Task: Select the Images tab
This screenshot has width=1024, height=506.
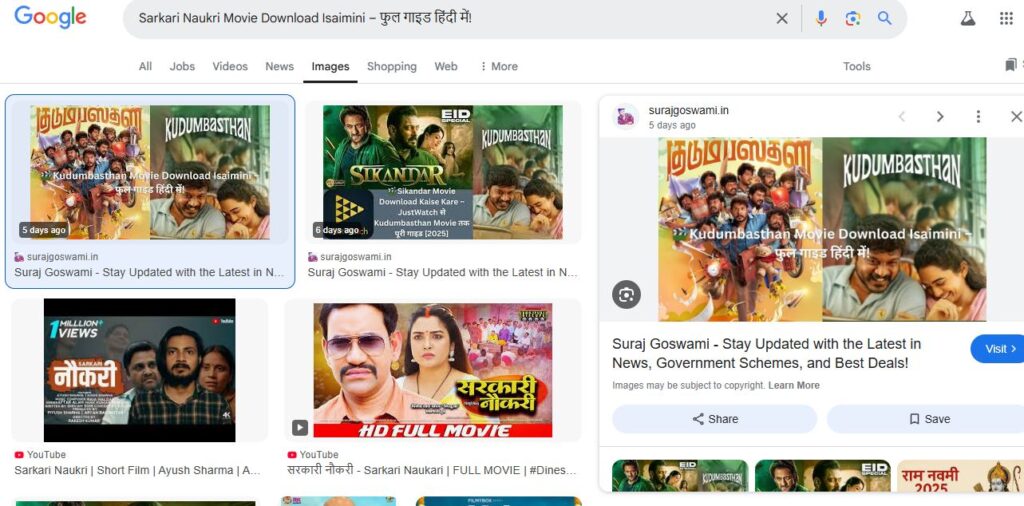Action: [330, 66]
